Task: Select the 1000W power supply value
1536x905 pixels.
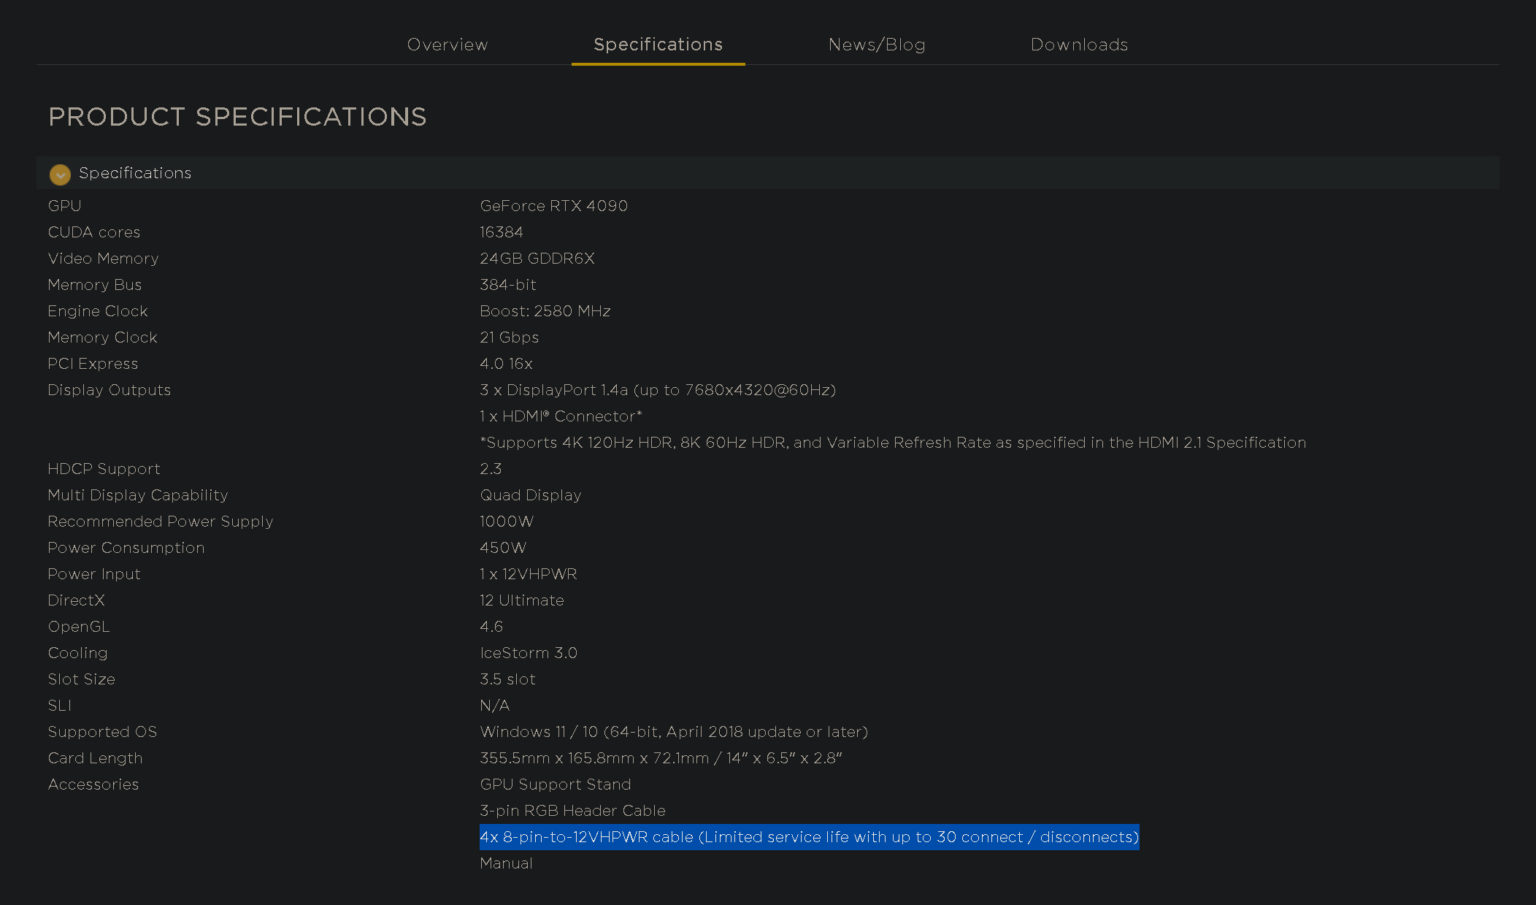Action: click(506, 521)
